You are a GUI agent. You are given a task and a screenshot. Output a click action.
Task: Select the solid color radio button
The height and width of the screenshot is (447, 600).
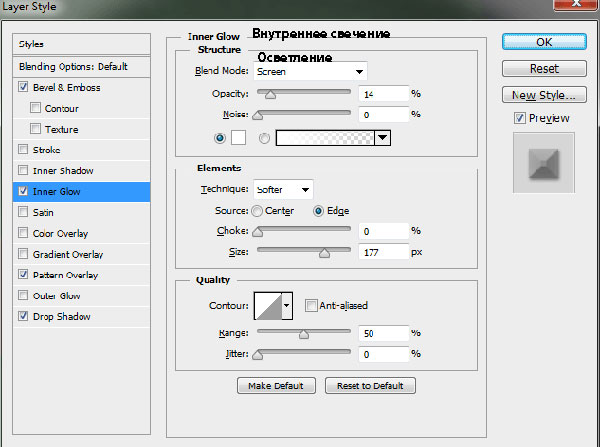point(219,139)
